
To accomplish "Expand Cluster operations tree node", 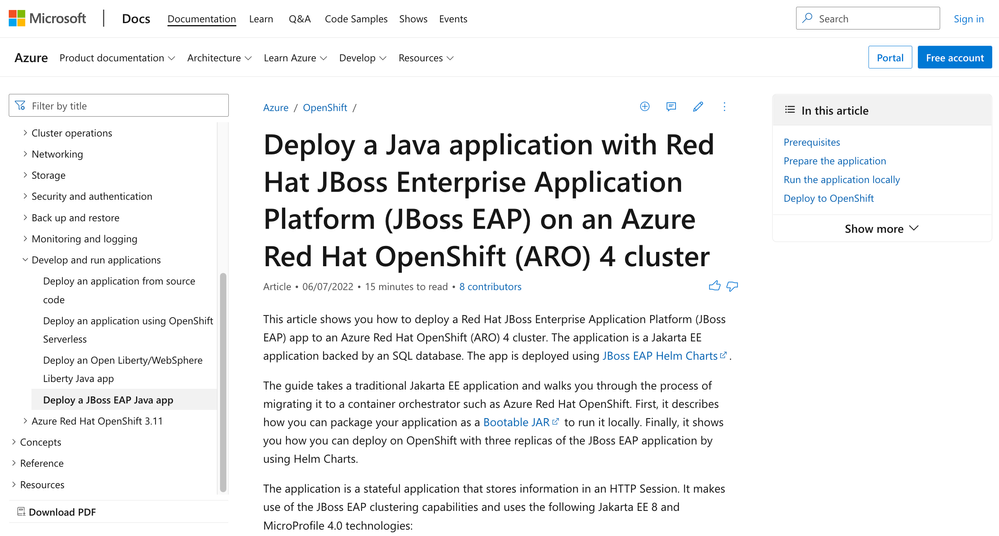I will (25, 133).
